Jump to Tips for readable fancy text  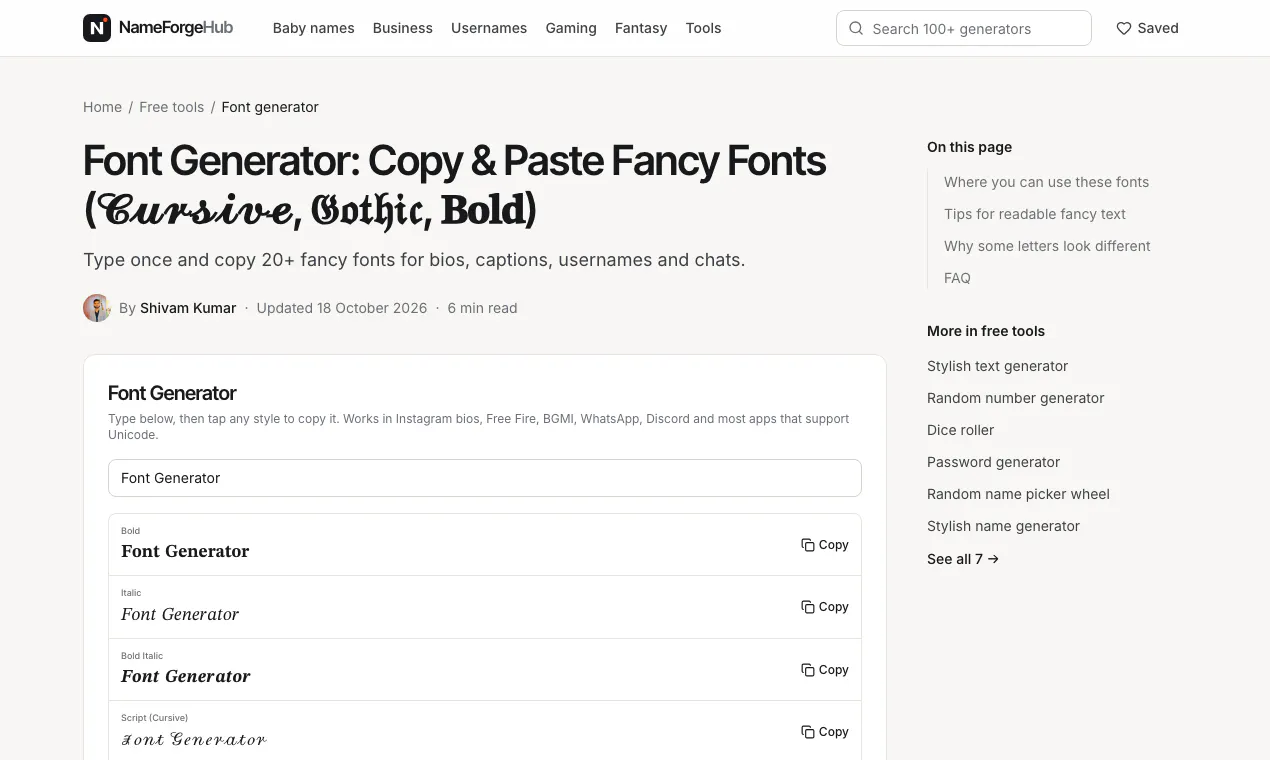coord(1035,214)
